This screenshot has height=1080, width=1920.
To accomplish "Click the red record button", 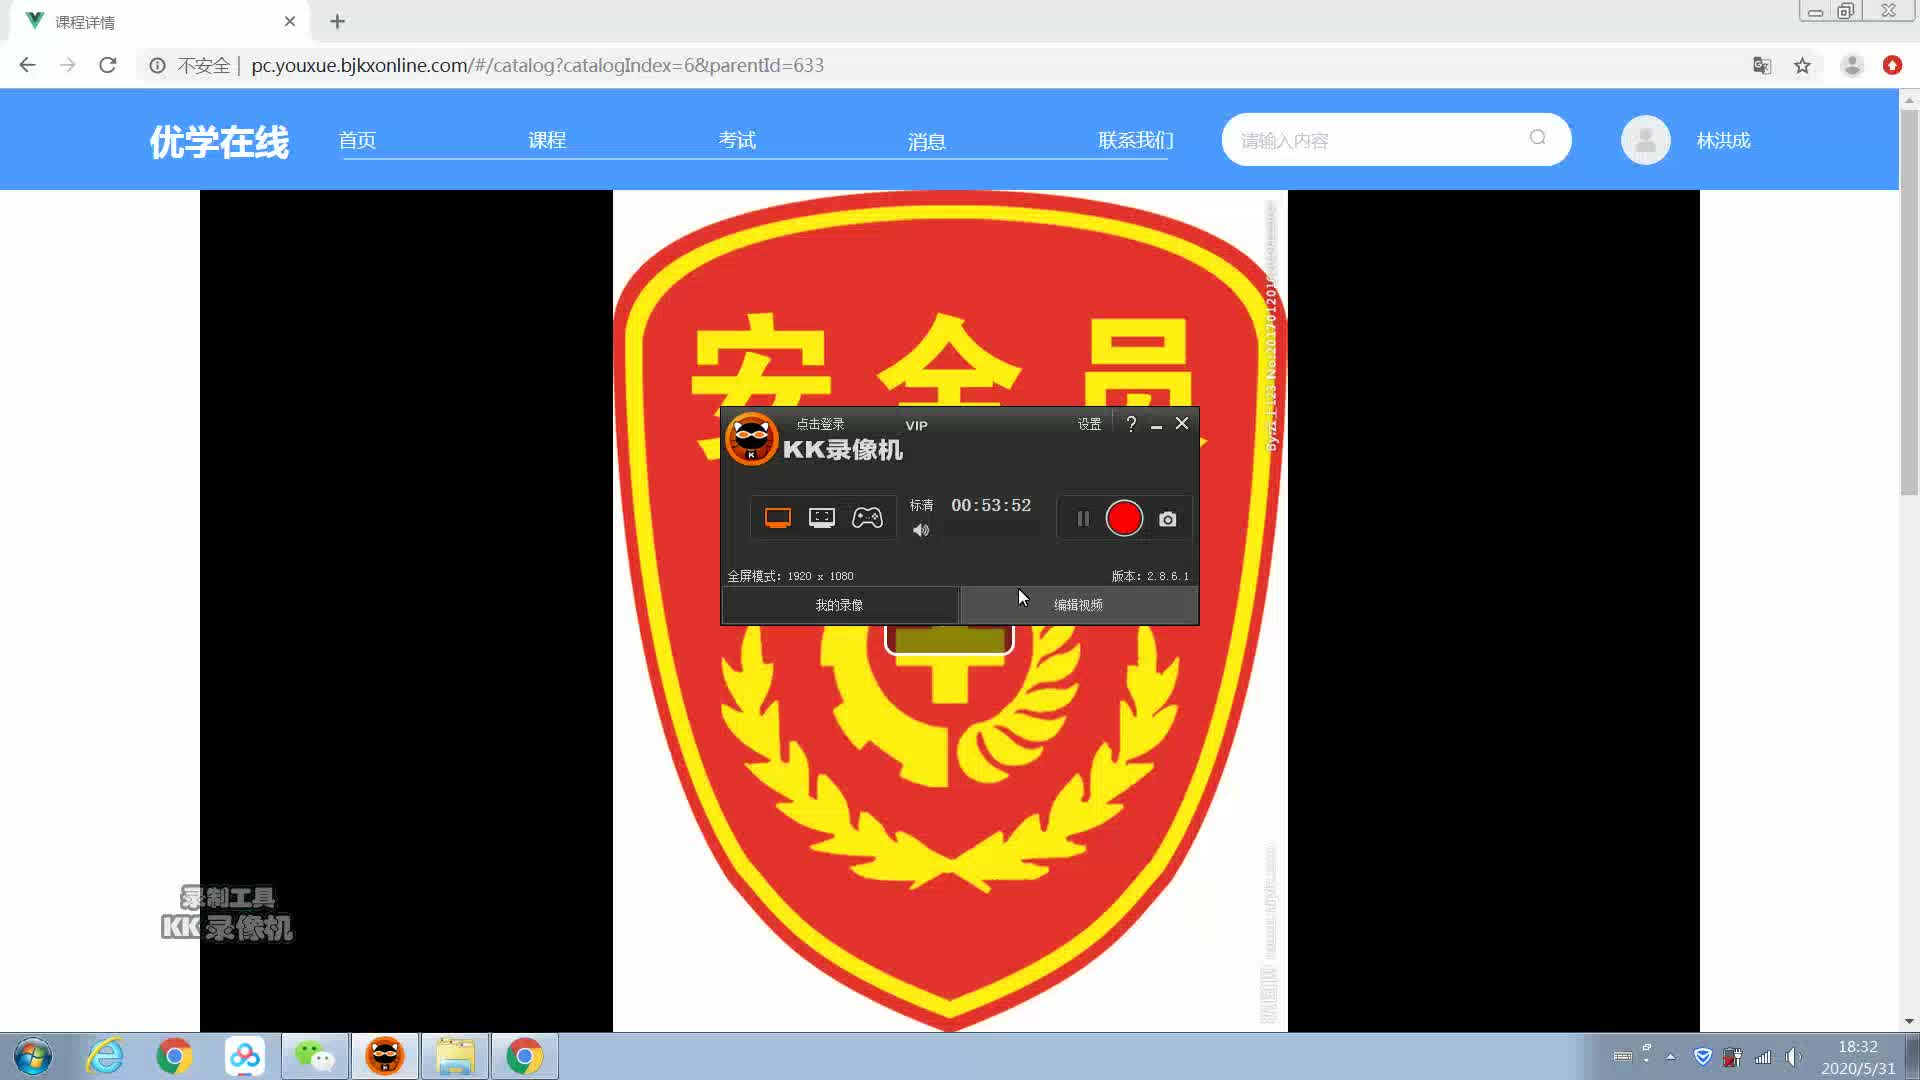I will [x=1124, y=518].
